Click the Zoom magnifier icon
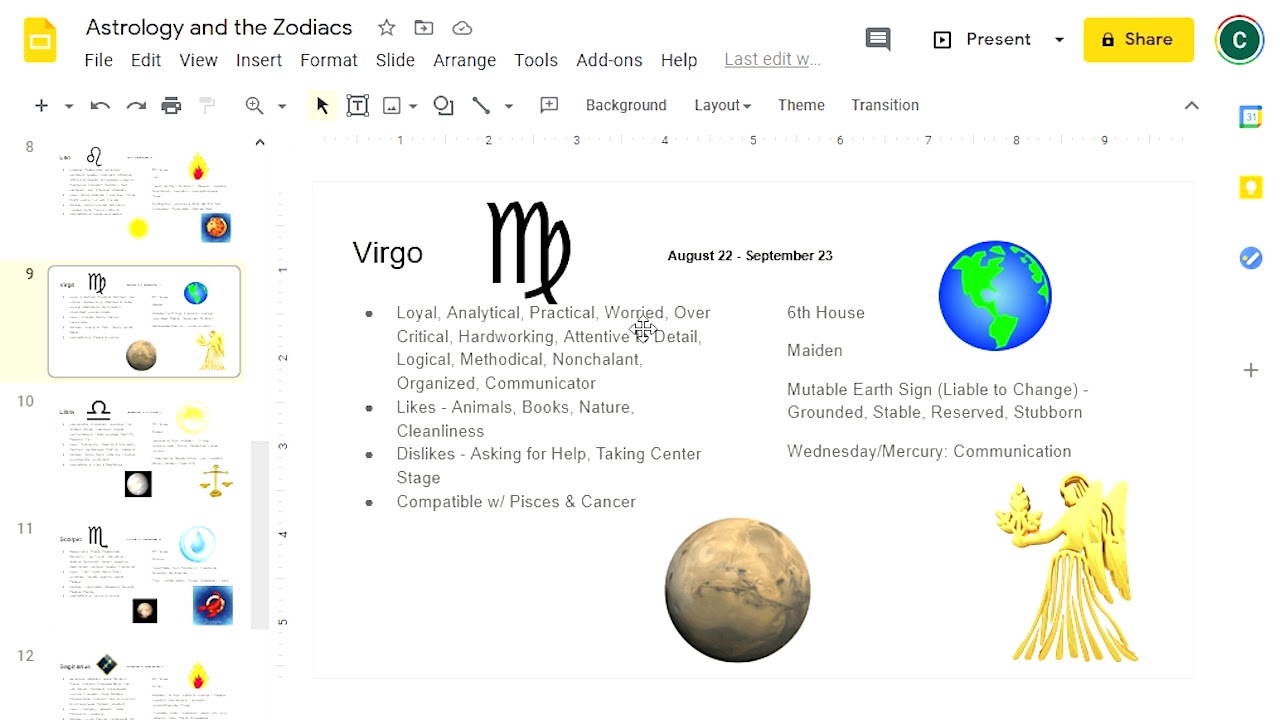 click(255, 105)
